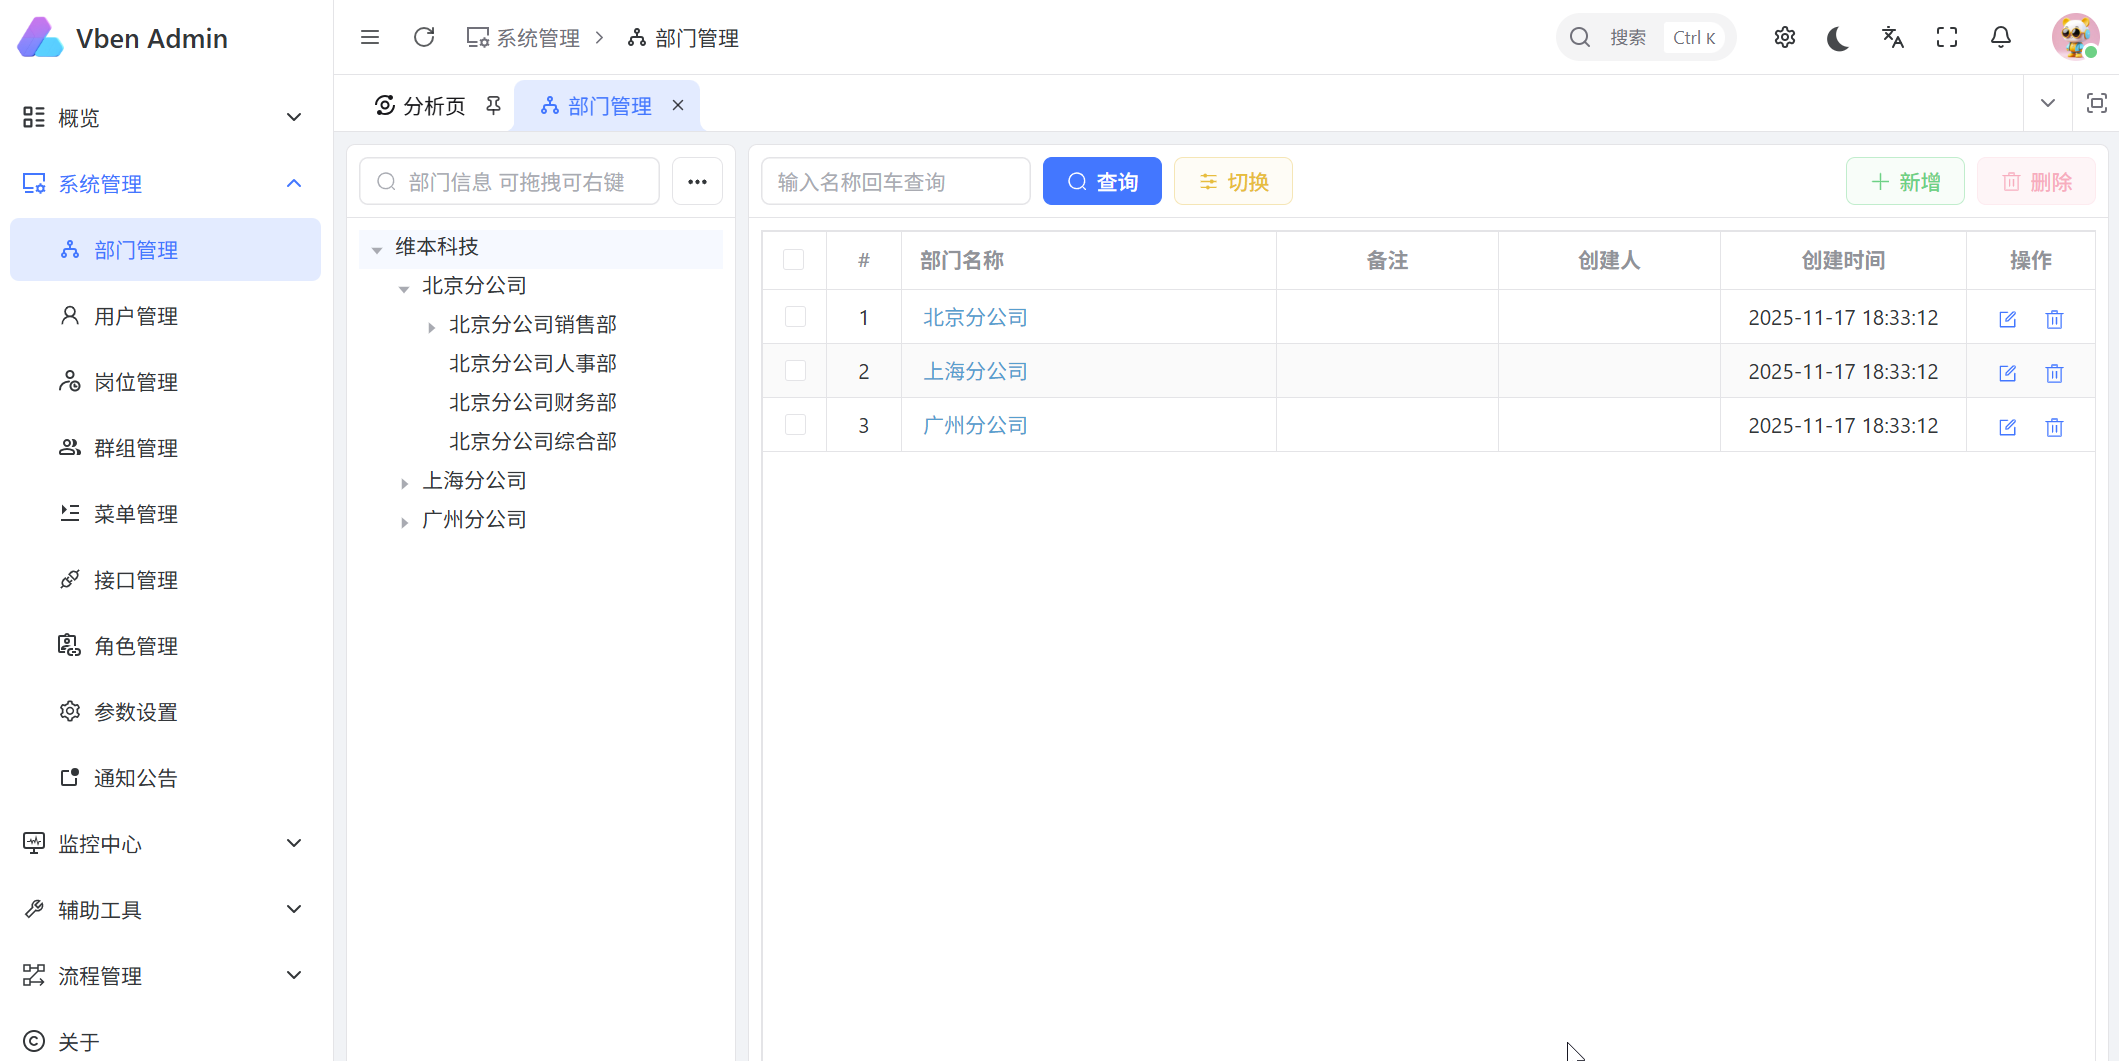Open 用户管理 in the sidebar

(x=136, y=316)
